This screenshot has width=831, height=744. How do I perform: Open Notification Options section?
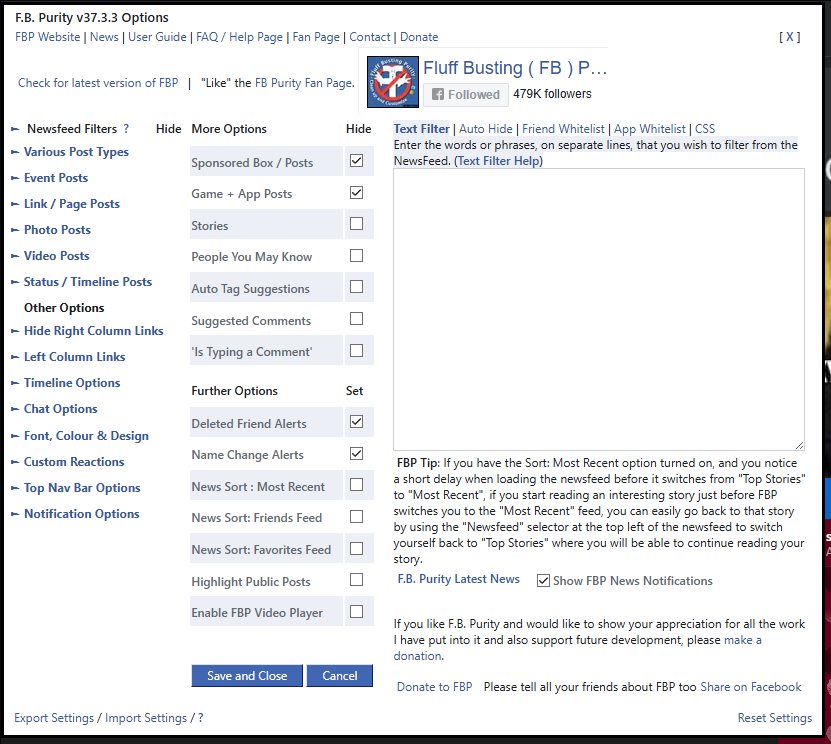tap(75, 513)
